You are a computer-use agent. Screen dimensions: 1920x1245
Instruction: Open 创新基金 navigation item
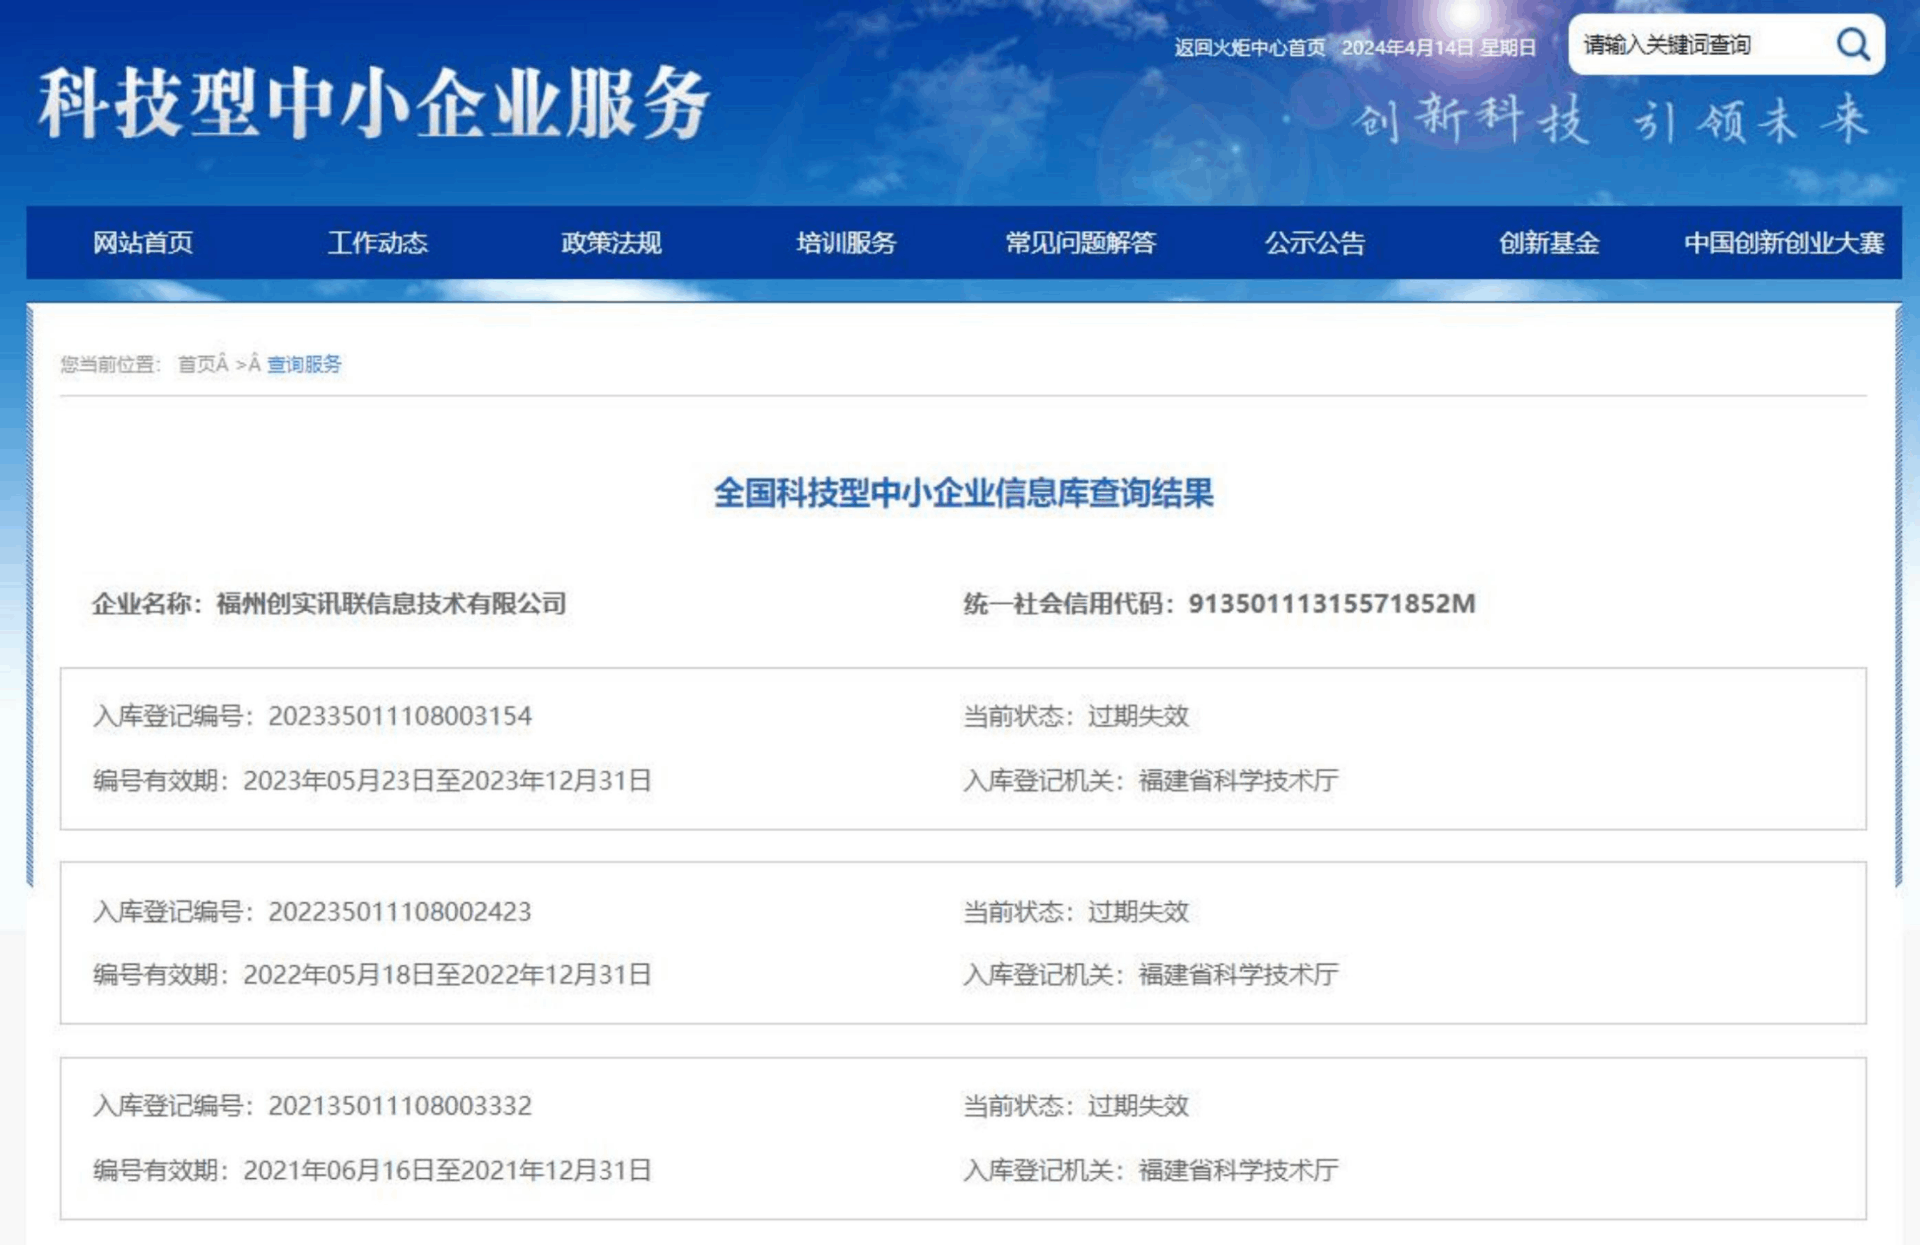pos(1548,243)
